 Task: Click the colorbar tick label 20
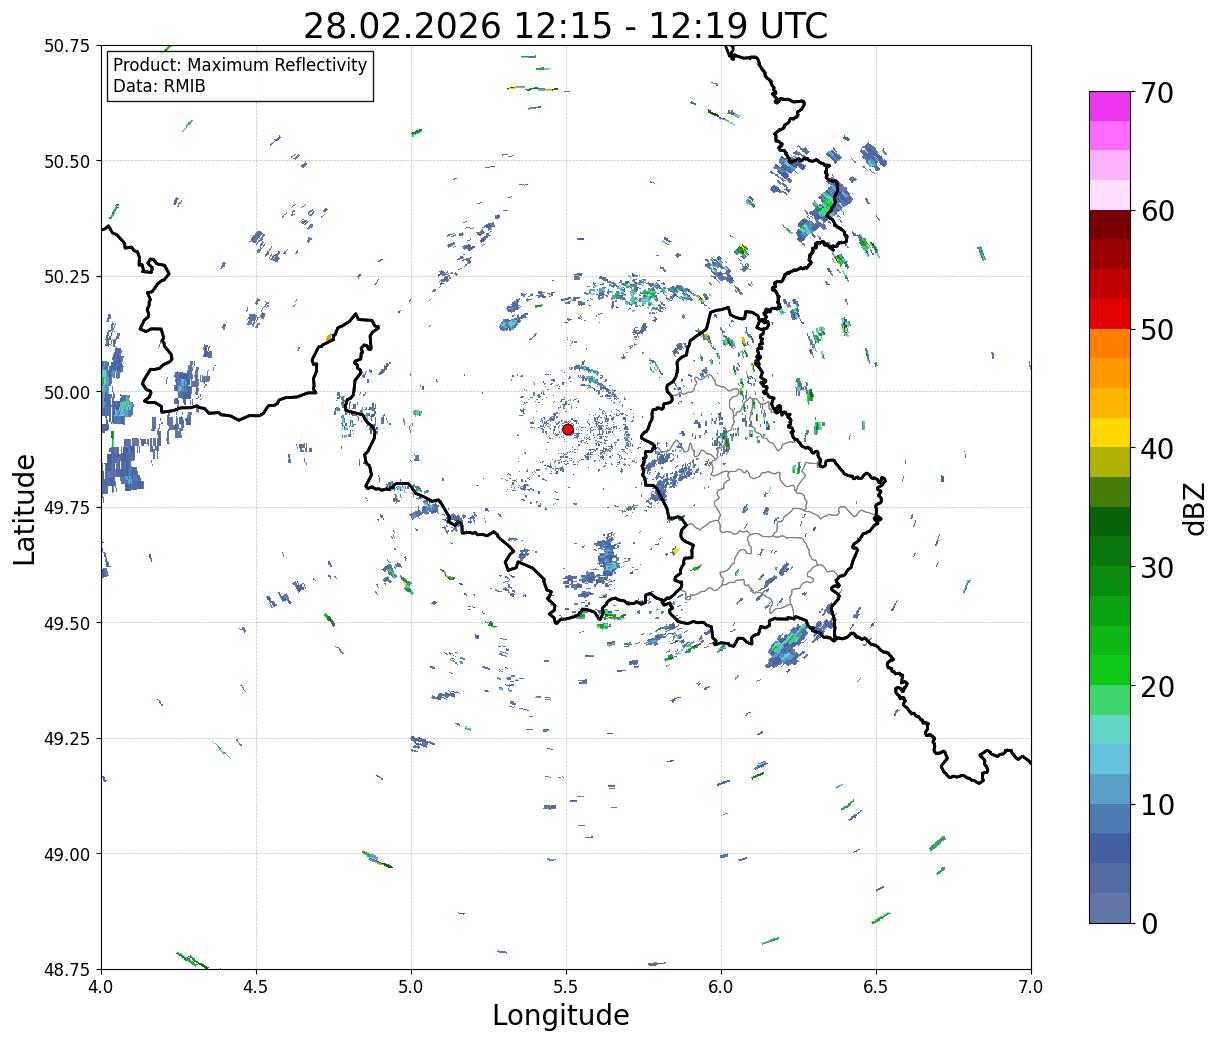[1157, 686]
